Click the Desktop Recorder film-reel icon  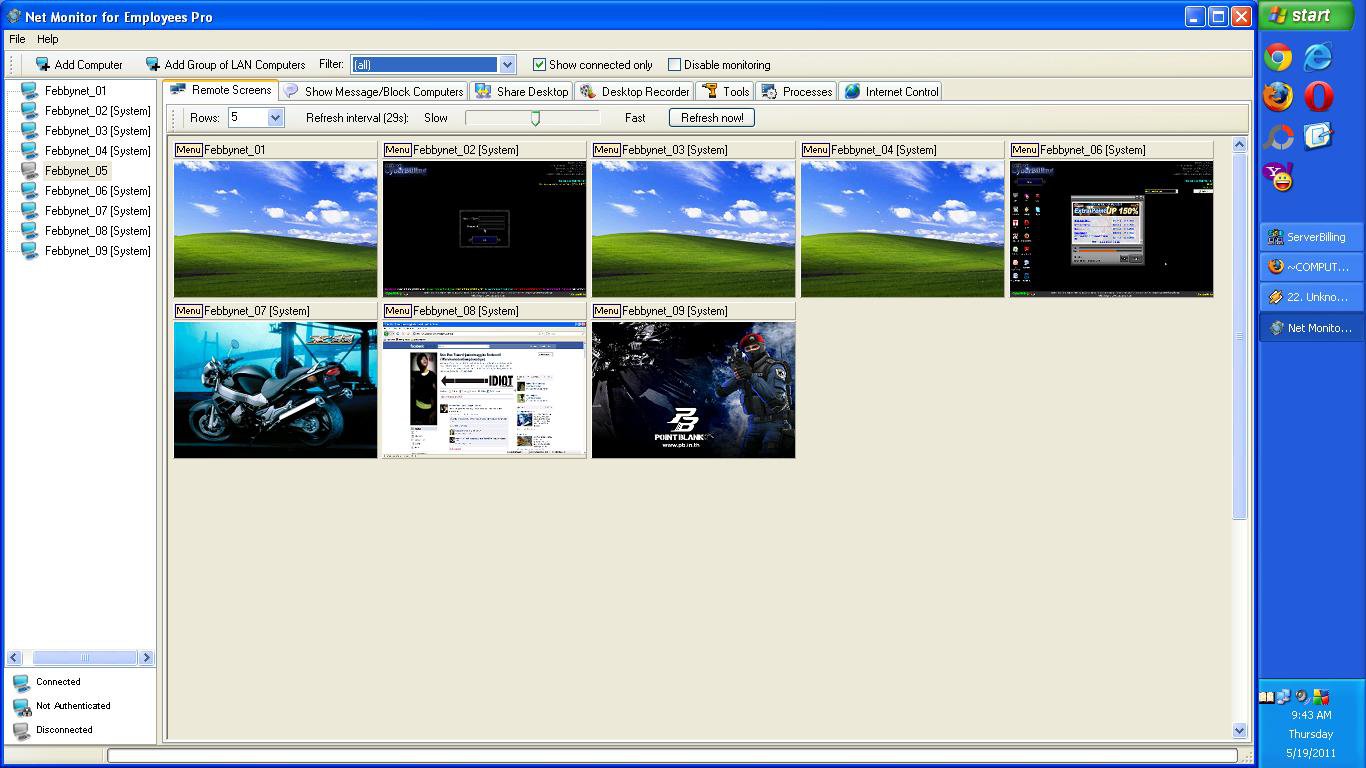588,91
